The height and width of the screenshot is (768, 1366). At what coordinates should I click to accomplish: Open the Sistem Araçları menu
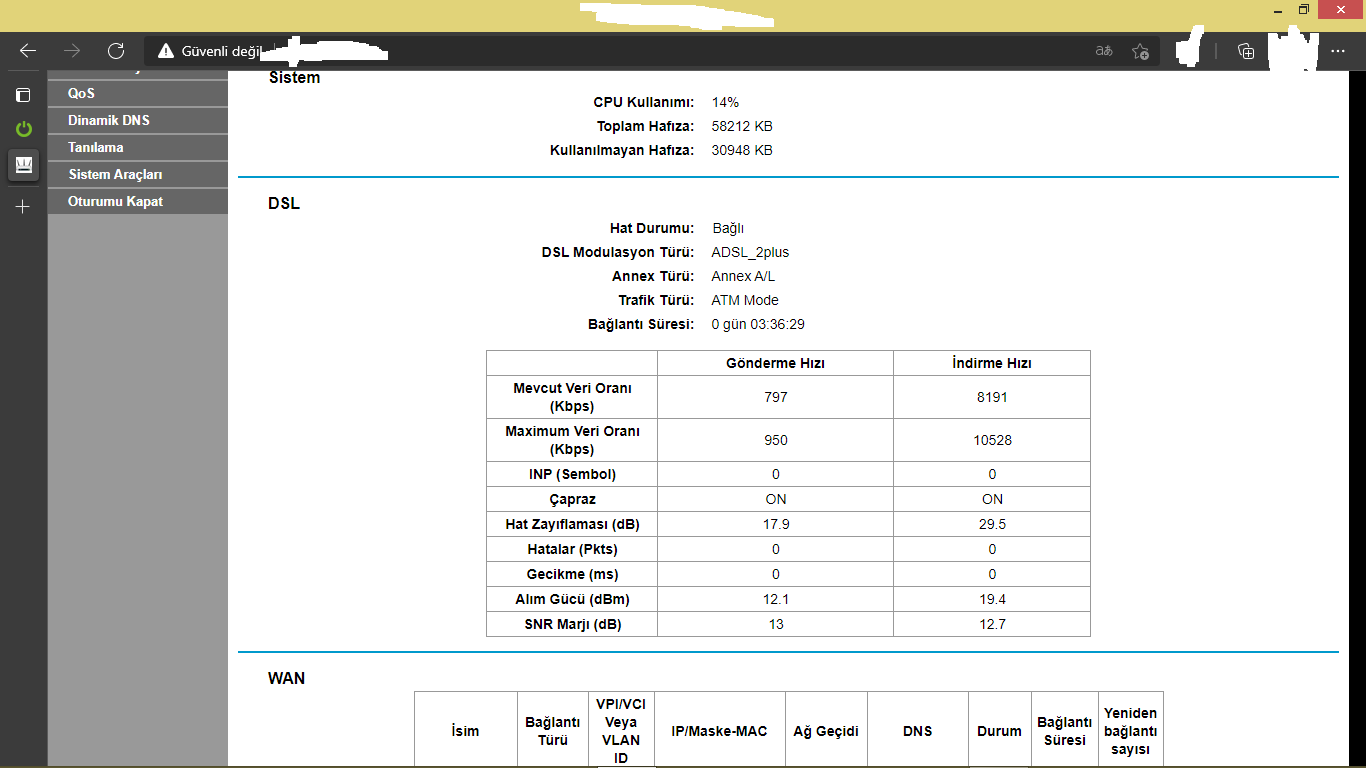[x=138, y=174]
